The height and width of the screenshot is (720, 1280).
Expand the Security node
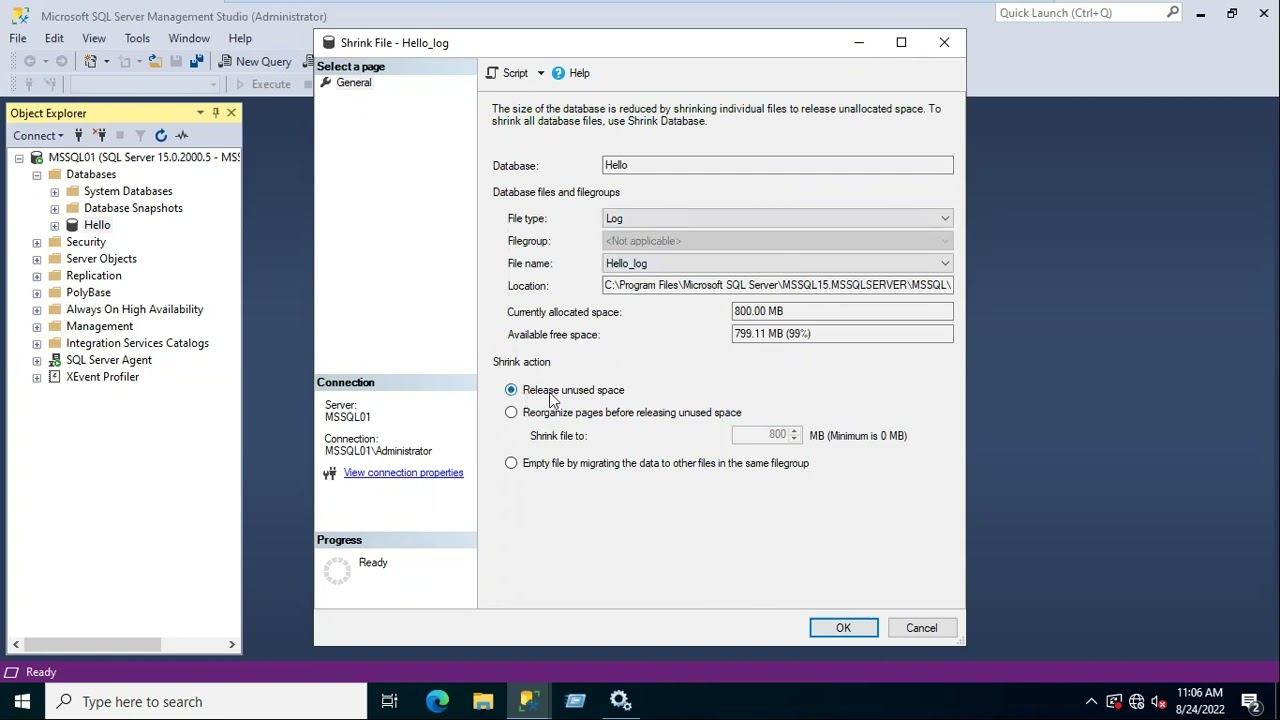tap(37, 243)
